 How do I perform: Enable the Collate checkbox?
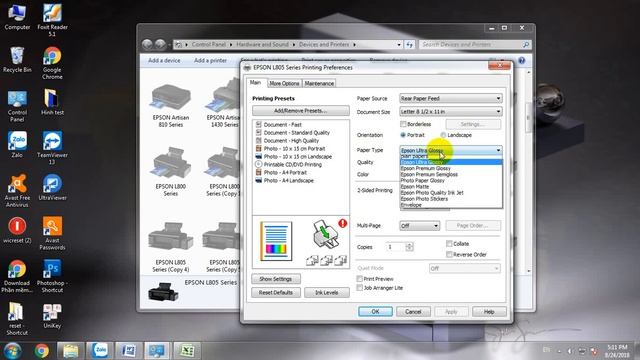[449, 244]
